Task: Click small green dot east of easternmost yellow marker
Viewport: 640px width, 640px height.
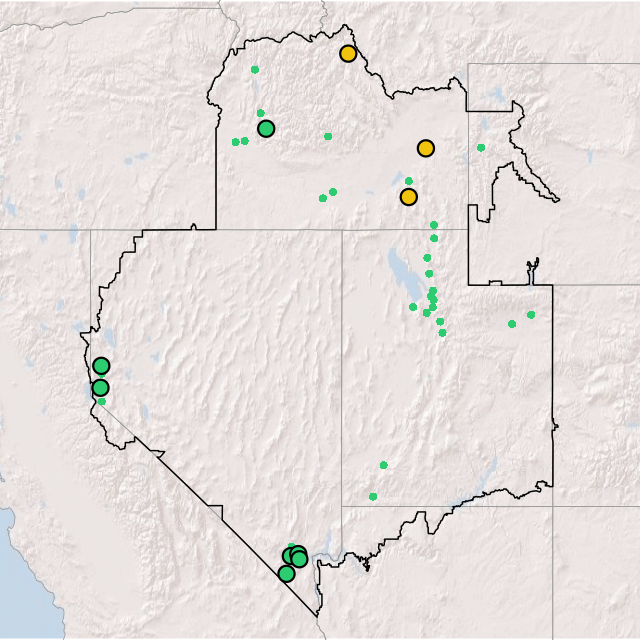Action: coord(481,148)
